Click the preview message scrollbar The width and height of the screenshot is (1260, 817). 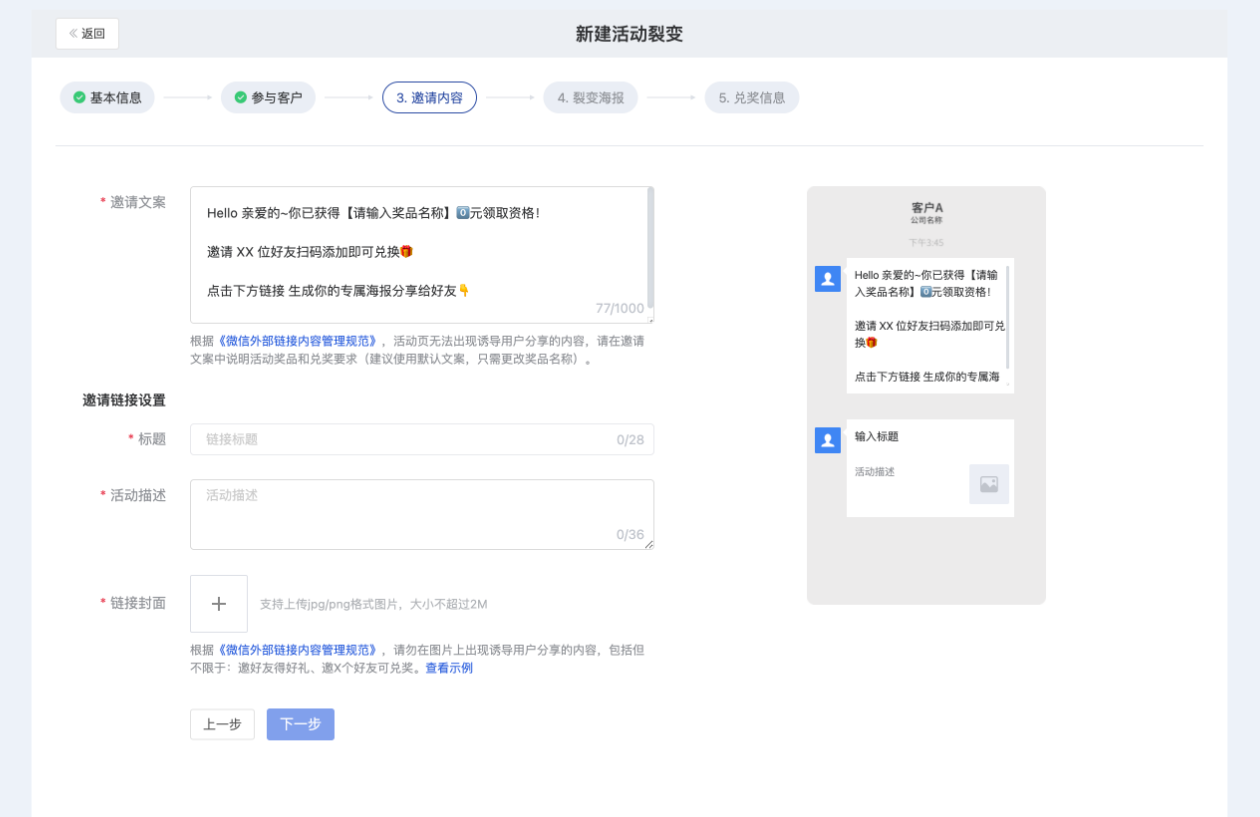1008,318
